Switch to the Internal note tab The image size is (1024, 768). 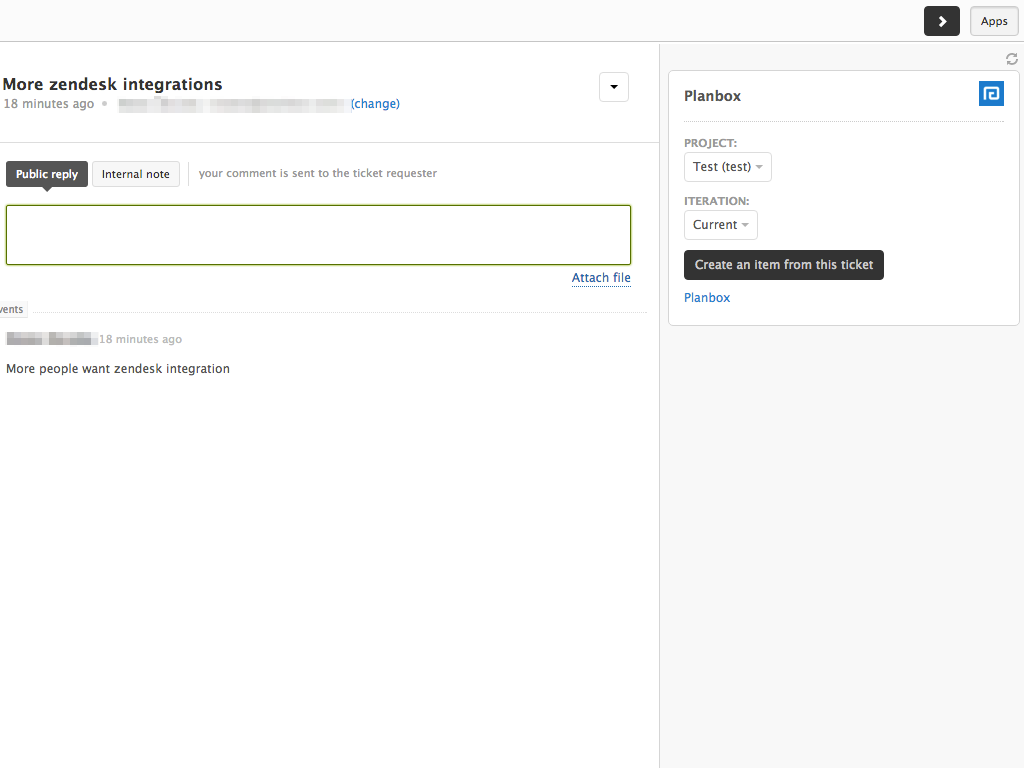tap(136, 174)
